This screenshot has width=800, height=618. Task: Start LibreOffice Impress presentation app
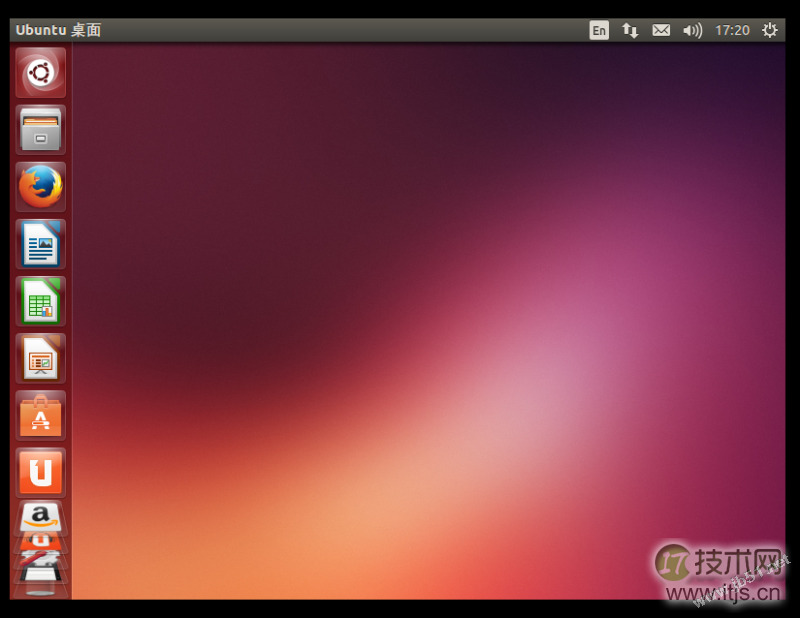(40, 358)
